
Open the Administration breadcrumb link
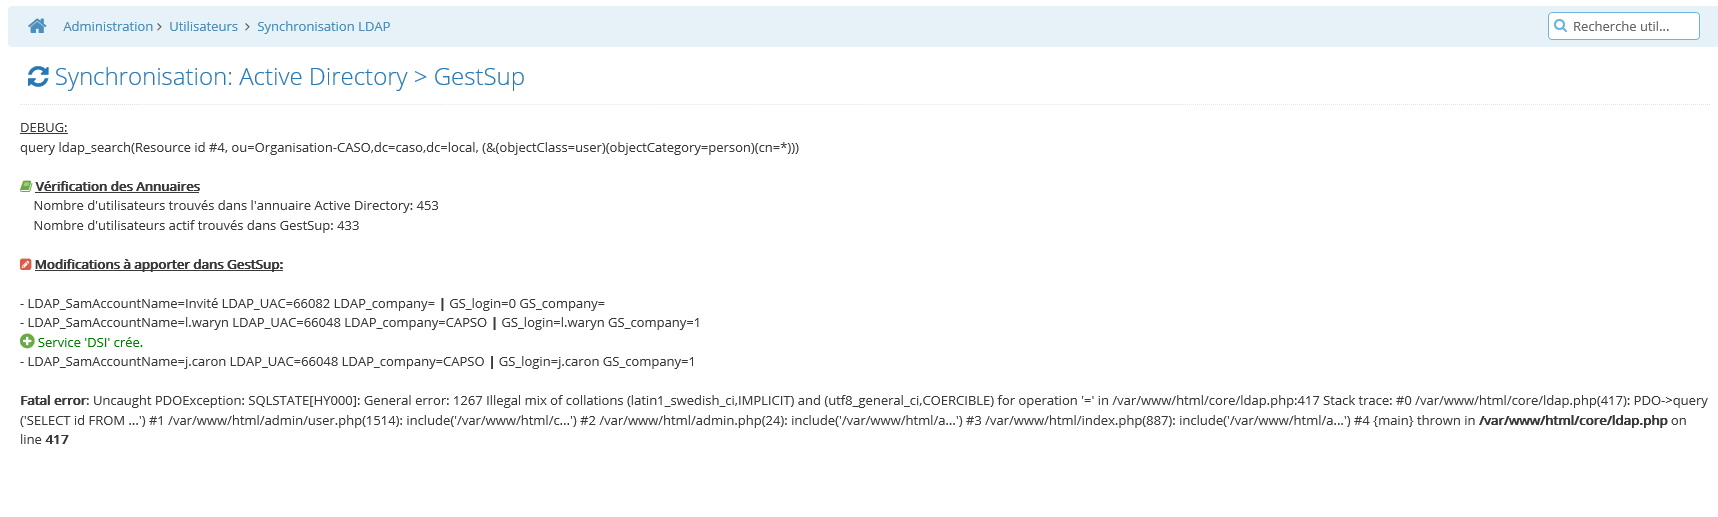point(108,27)
